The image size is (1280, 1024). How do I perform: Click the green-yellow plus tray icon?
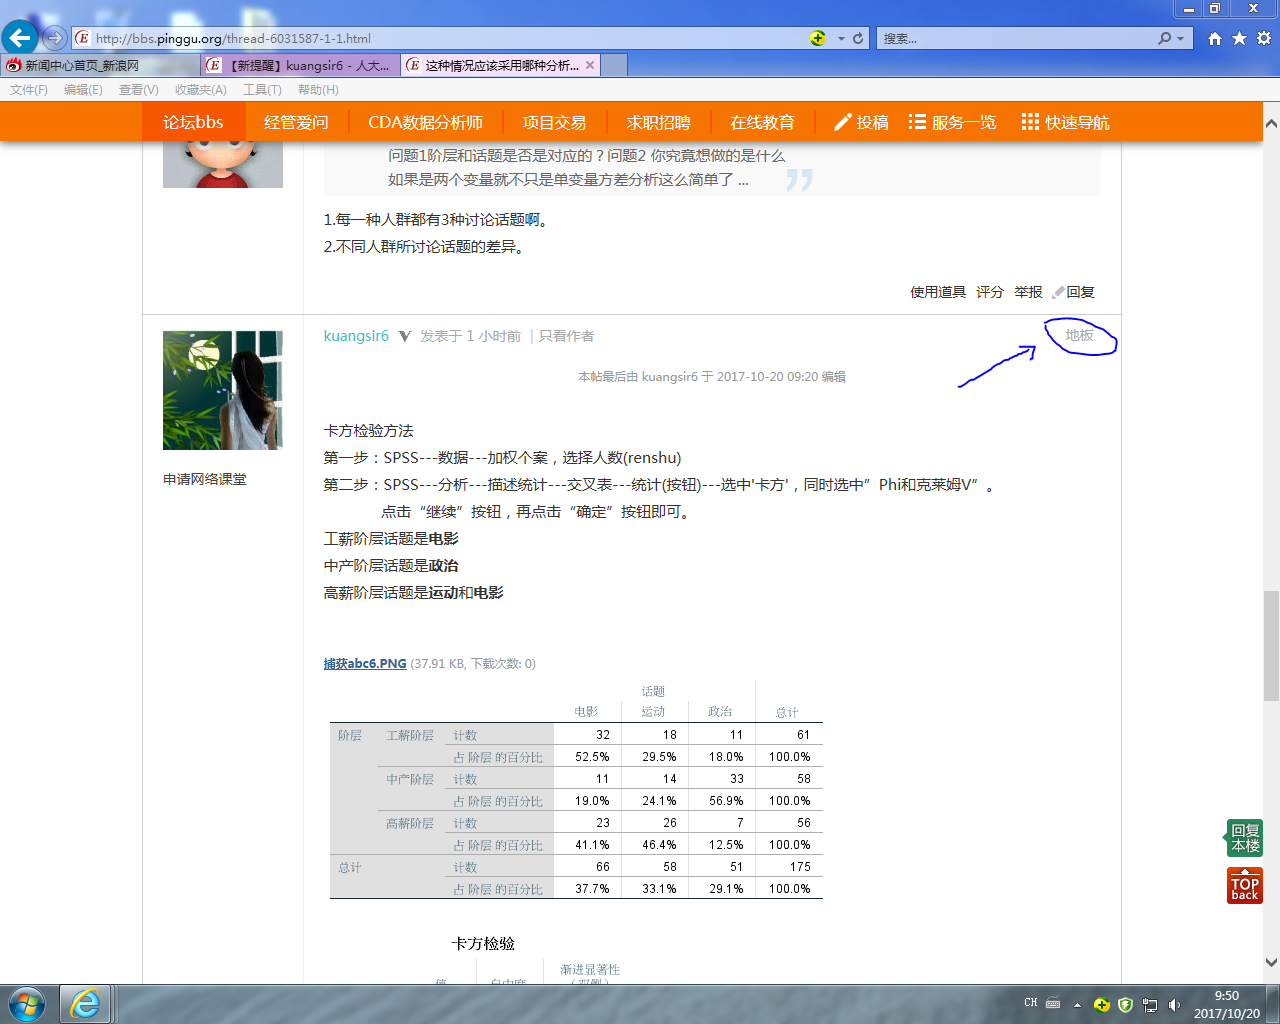[1101, 1004]
